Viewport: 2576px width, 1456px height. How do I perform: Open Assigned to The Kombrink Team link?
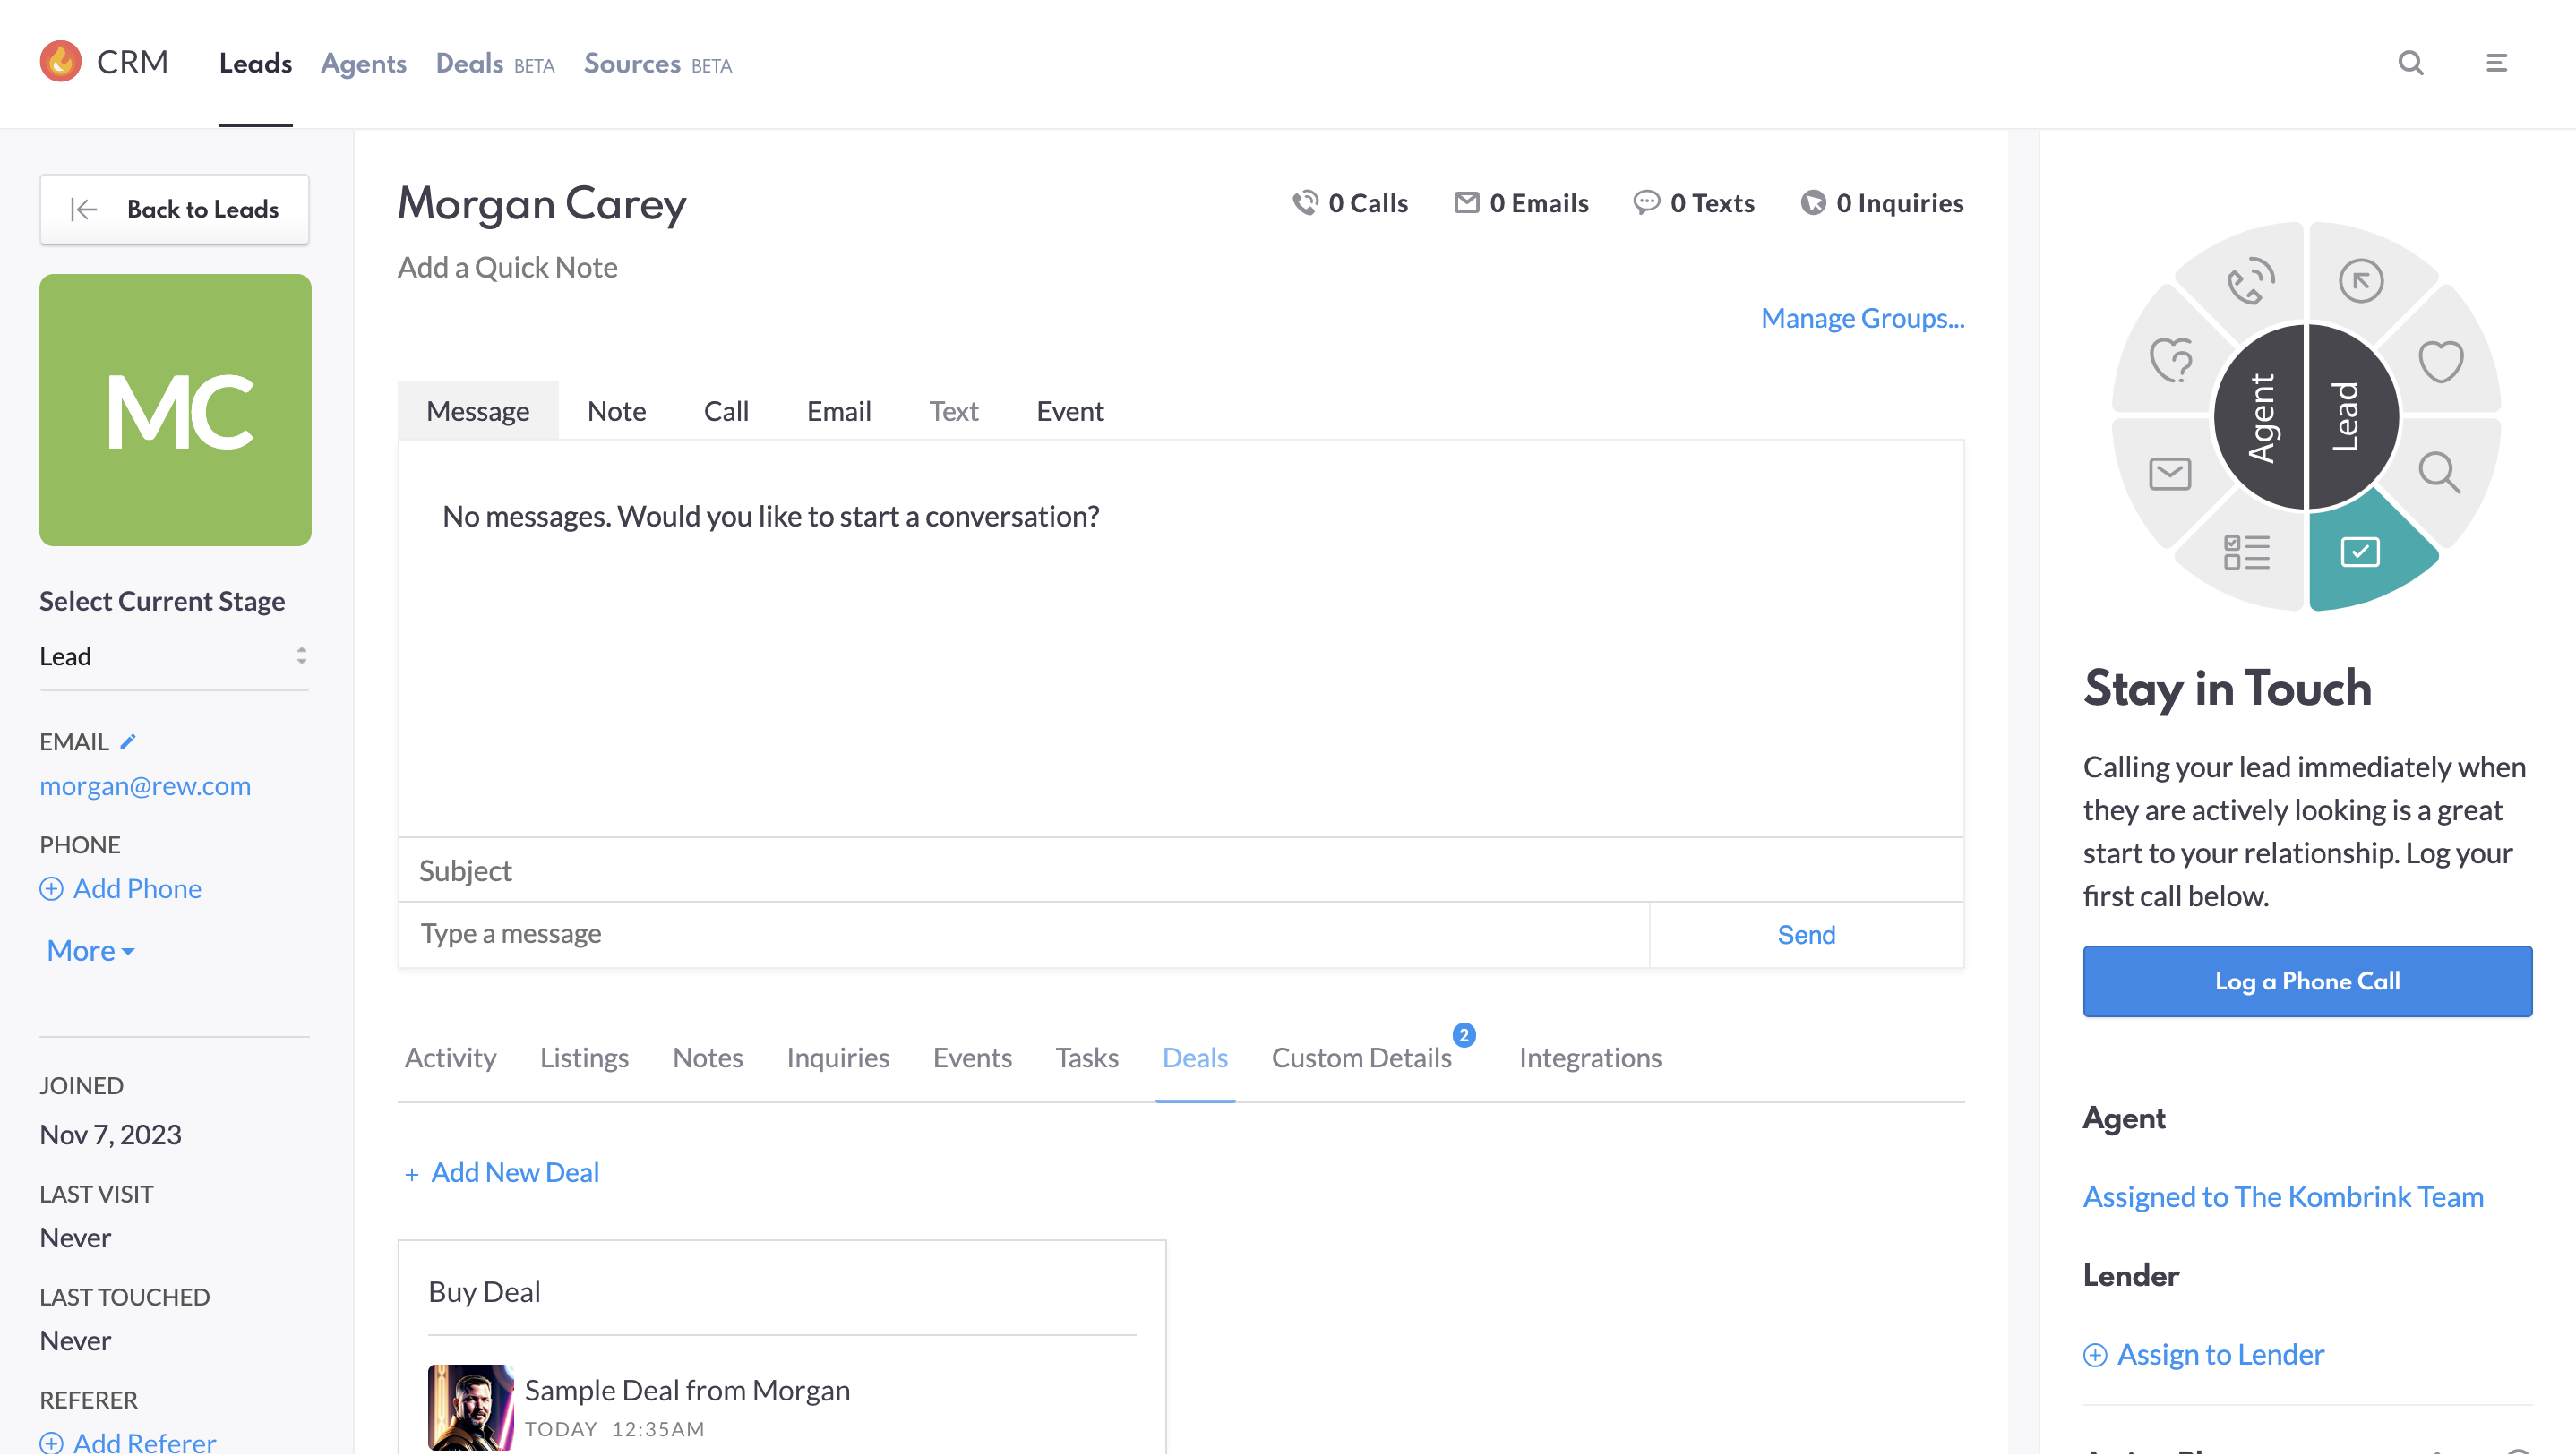pos(2282,1196)
